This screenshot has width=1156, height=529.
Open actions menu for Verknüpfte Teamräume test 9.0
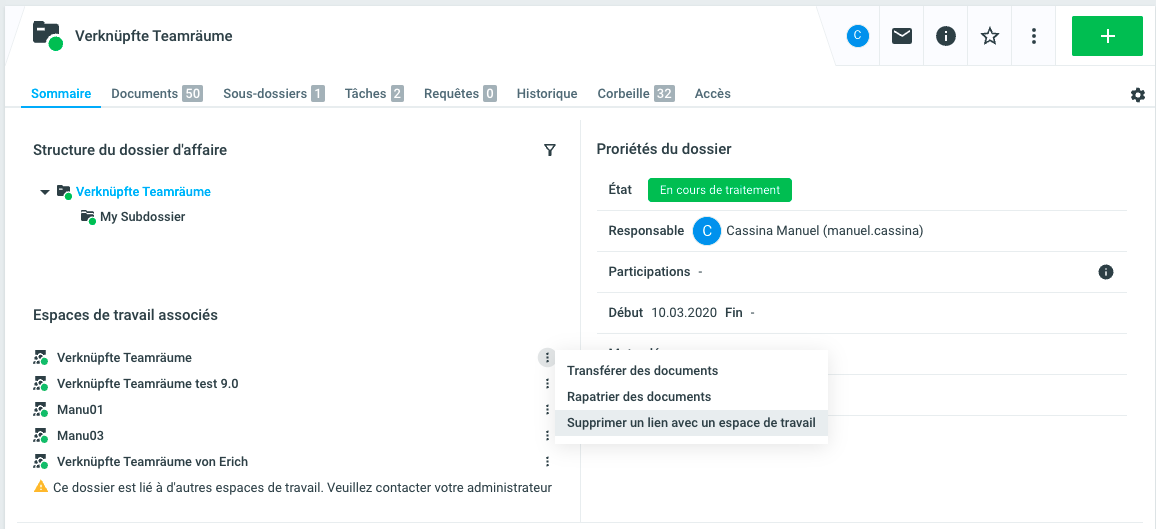pyautogui.click(x=547, y=384)
